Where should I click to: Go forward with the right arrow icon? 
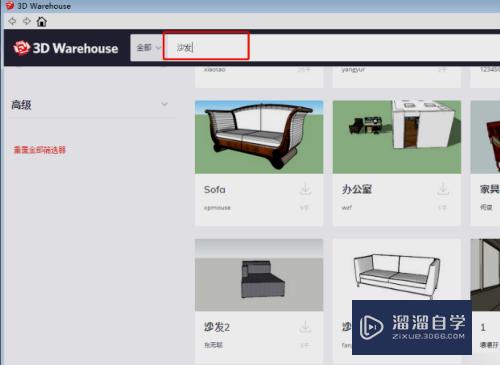[x=26, y=22]
